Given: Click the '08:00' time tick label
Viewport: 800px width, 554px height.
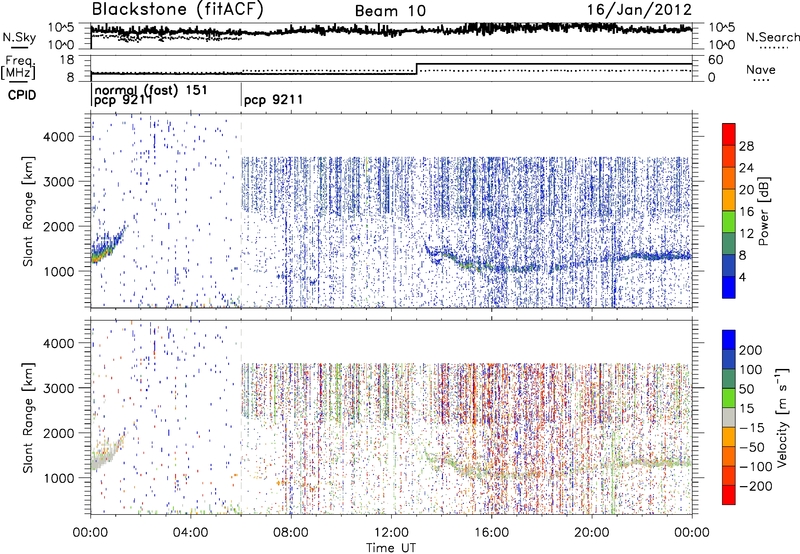Looking at the screenshot, I should [291, 533].
